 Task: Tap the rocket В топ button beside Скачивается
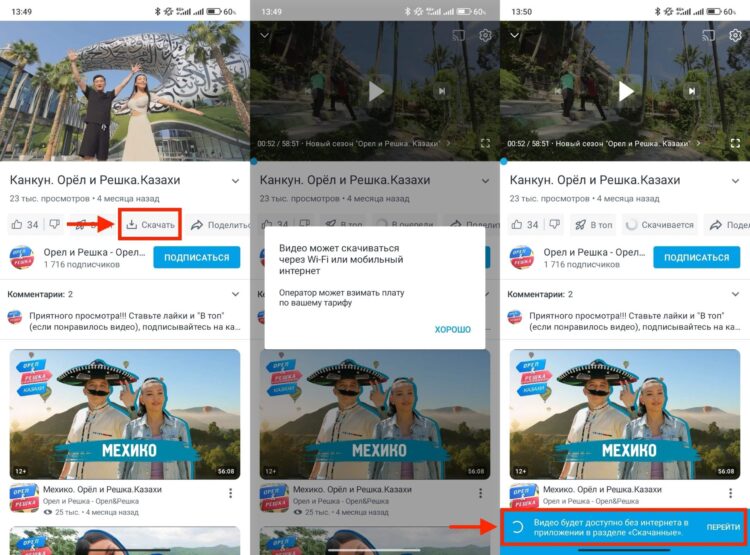(594, 224)
